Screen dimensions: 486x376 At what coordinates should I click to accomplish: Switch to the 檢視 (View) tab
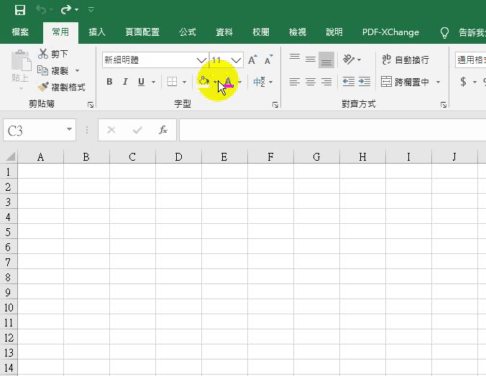(297, 32)
